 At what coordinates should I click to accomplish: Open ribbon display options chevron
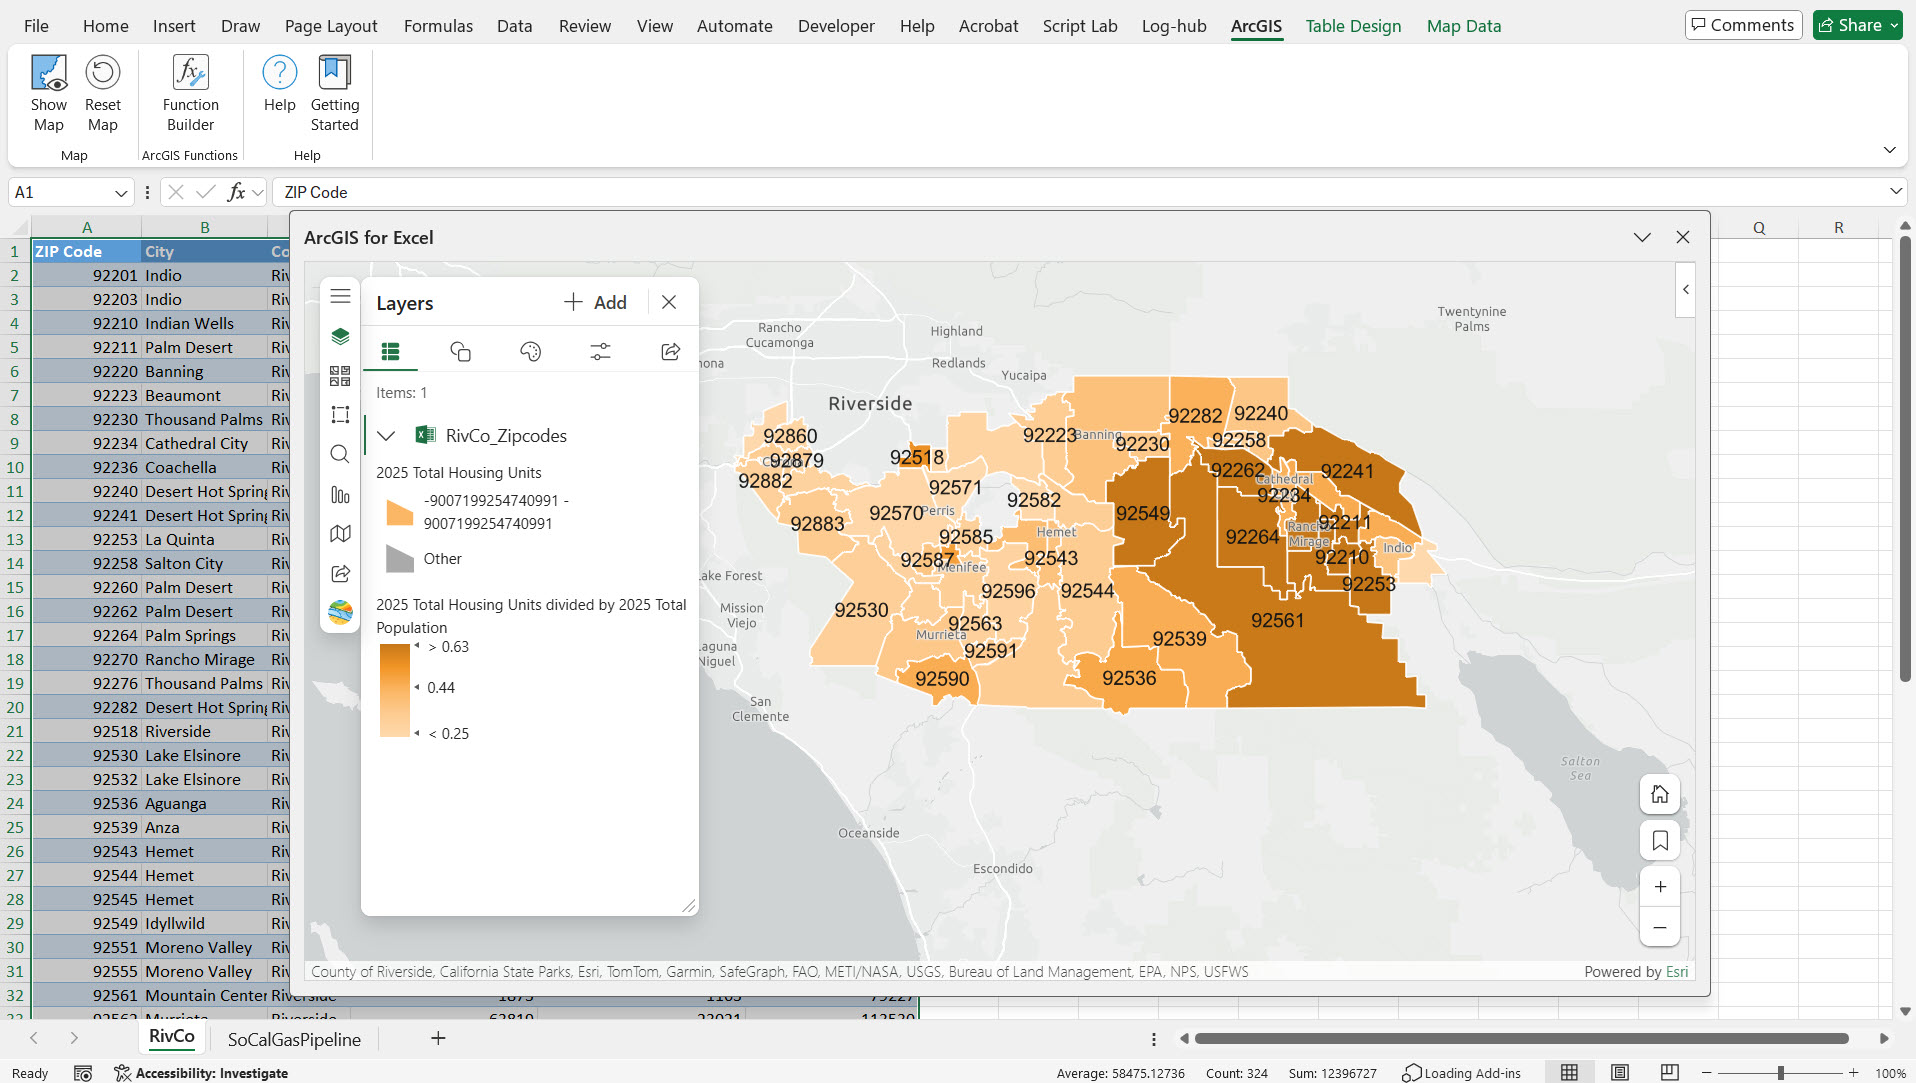pyautogui.click(x=1889, y=150)
